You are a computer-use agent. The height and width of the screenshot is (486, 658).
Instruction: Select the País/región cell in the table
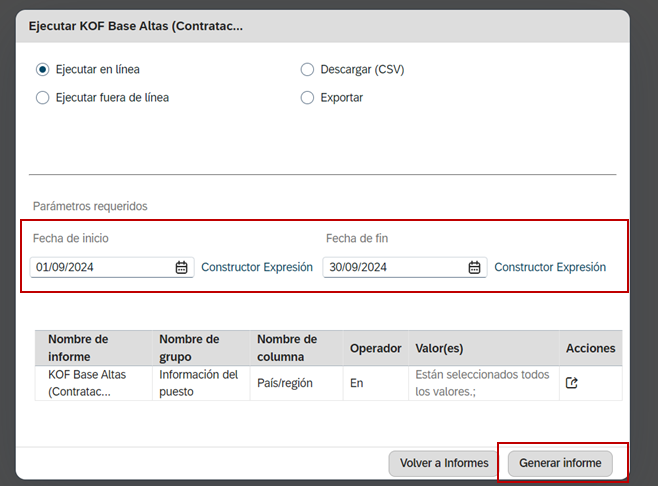[x=285, y=383]
